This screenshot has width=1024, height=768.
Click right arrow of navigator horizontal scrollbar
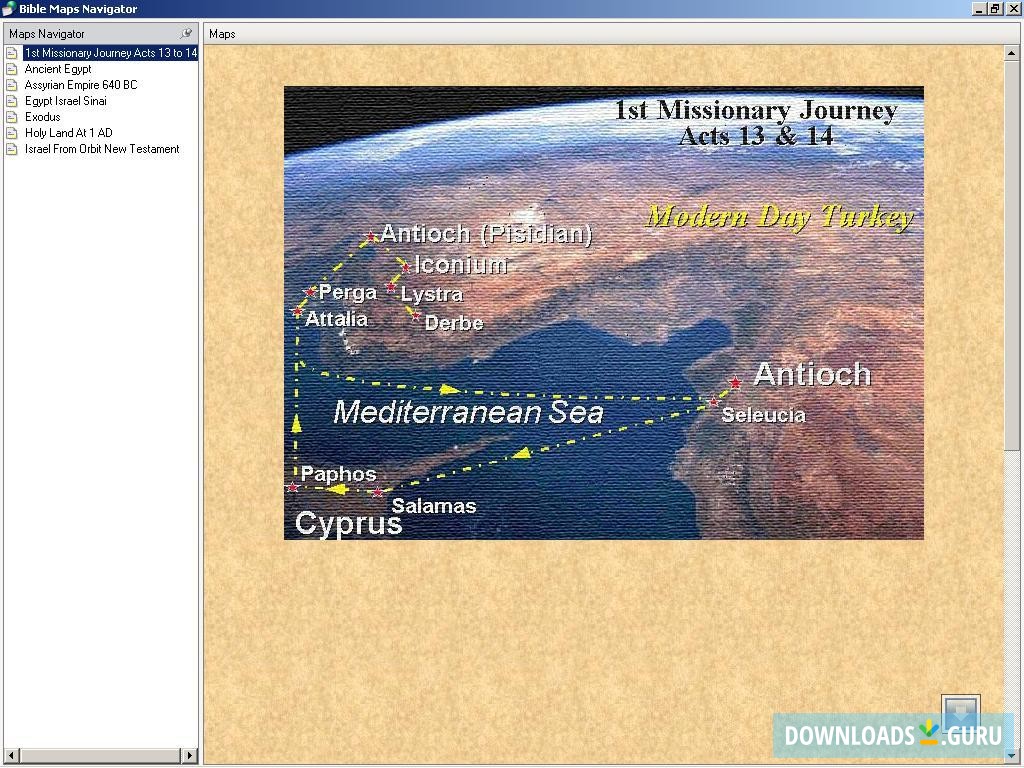point(189,756)
